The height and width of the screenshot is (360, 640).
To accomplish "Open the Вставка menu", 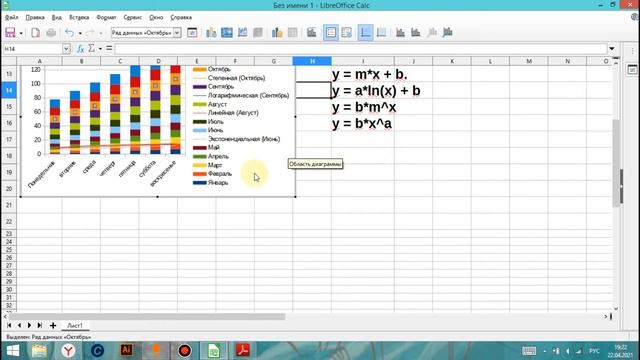I will pos(79,18).
